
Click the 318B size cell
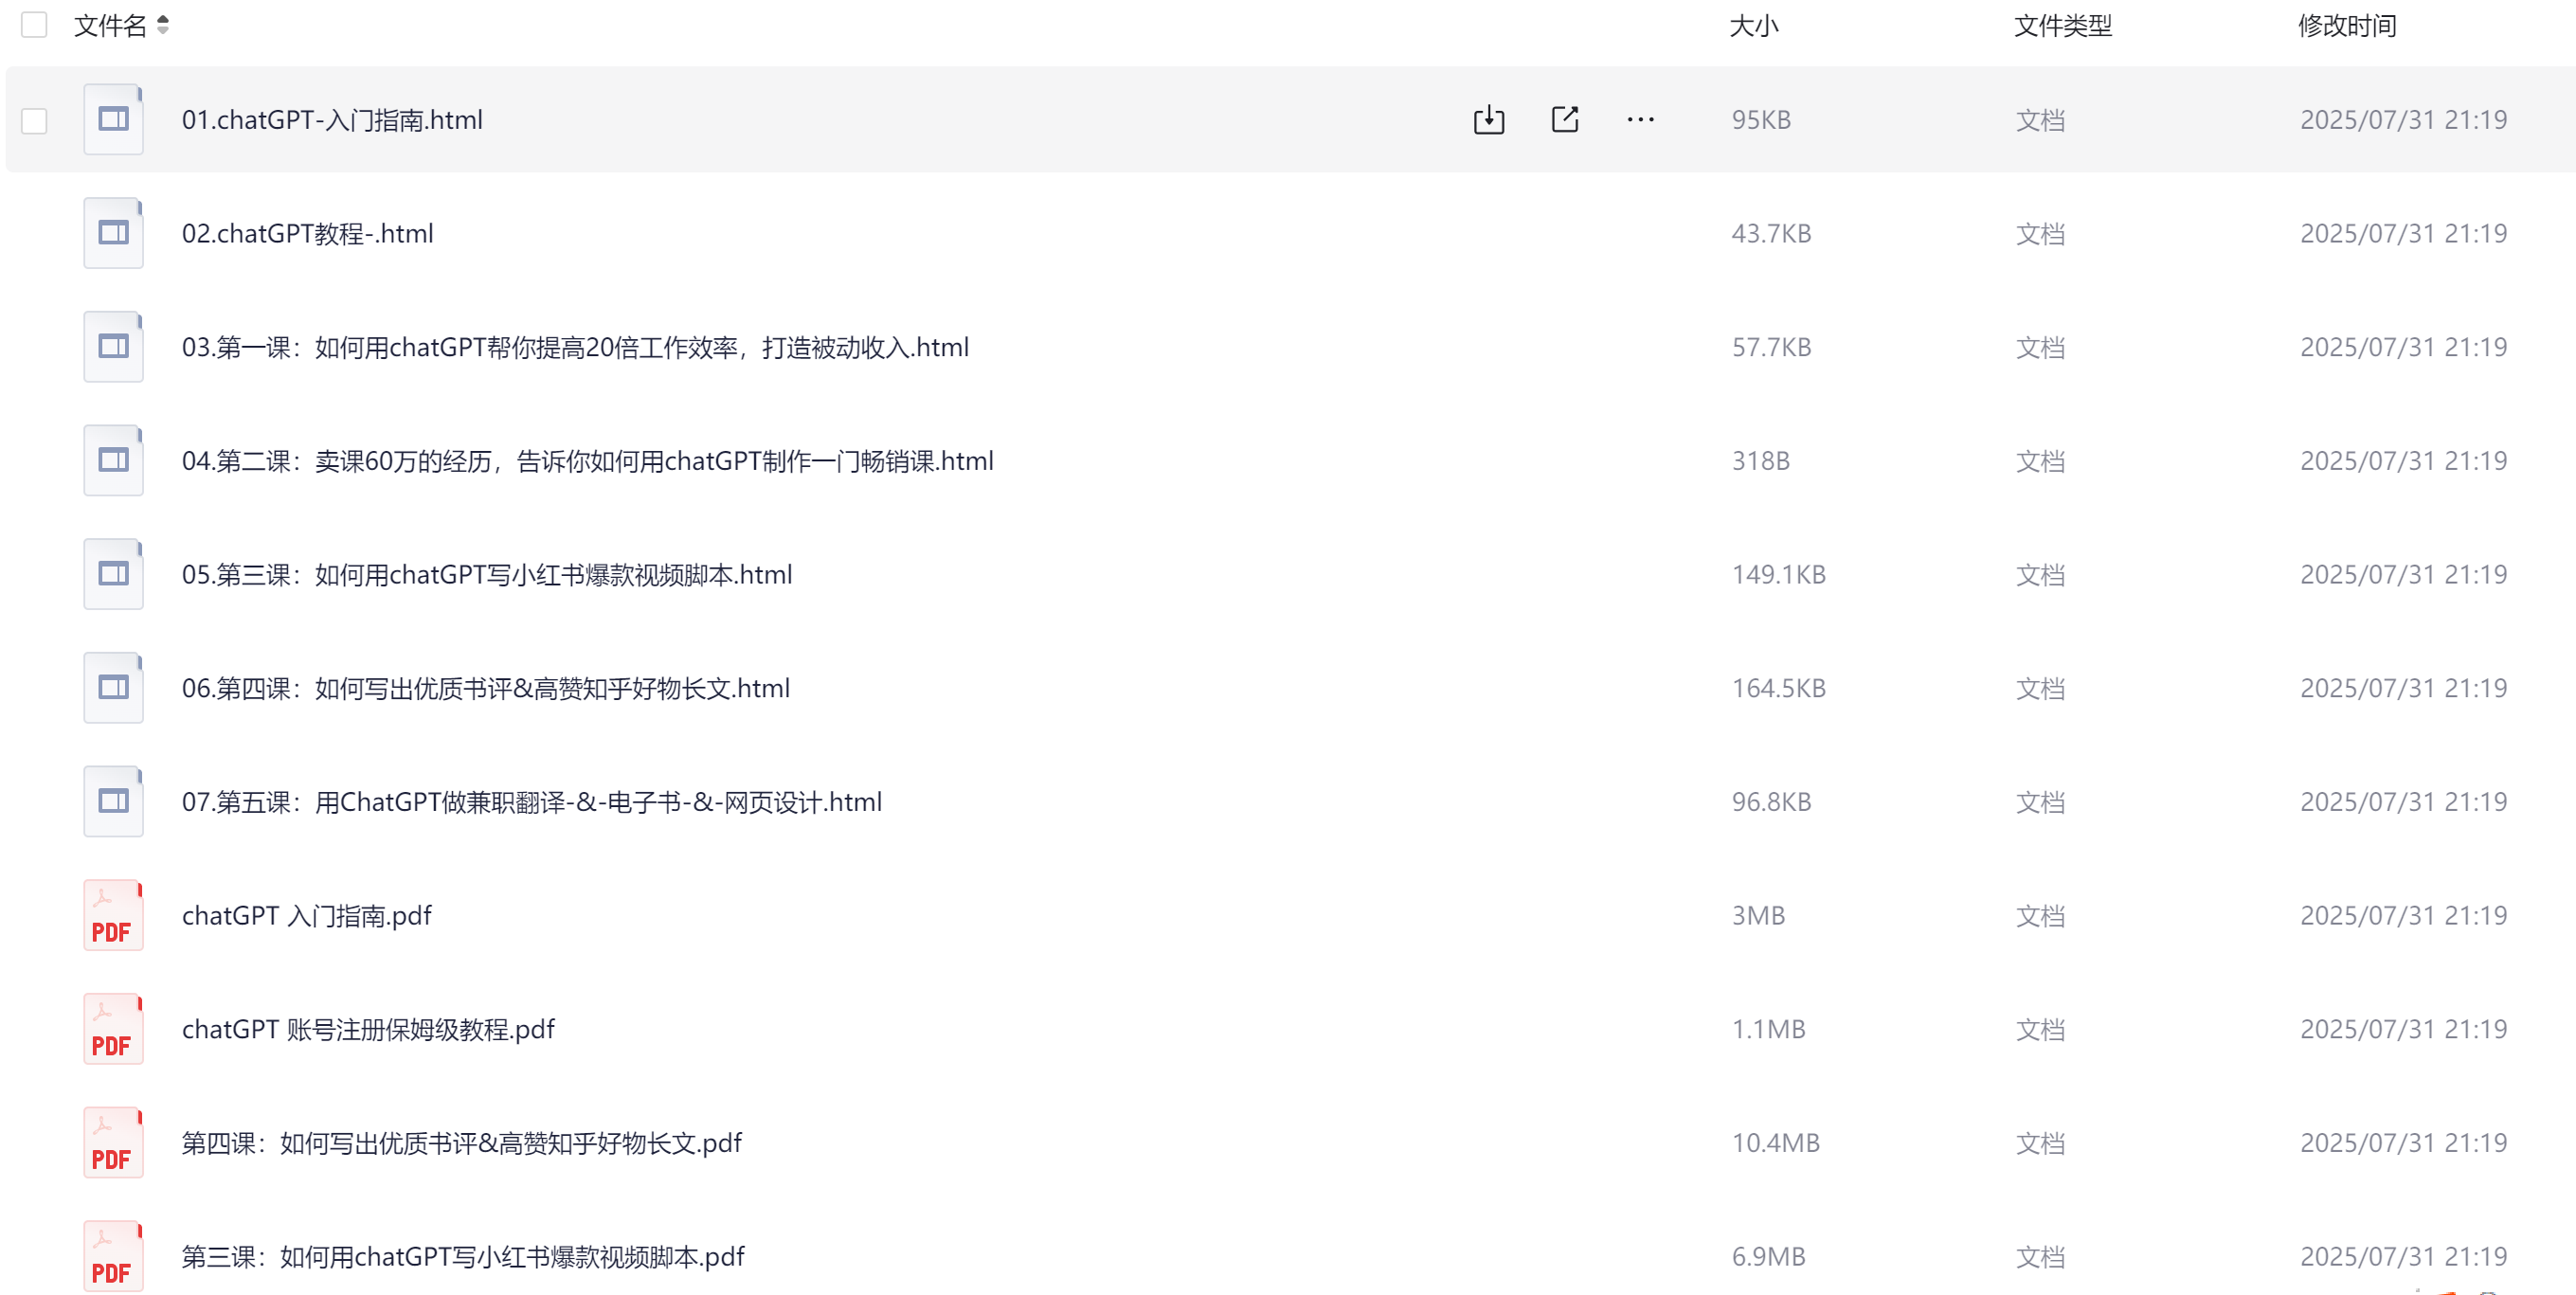[1760, 461]
